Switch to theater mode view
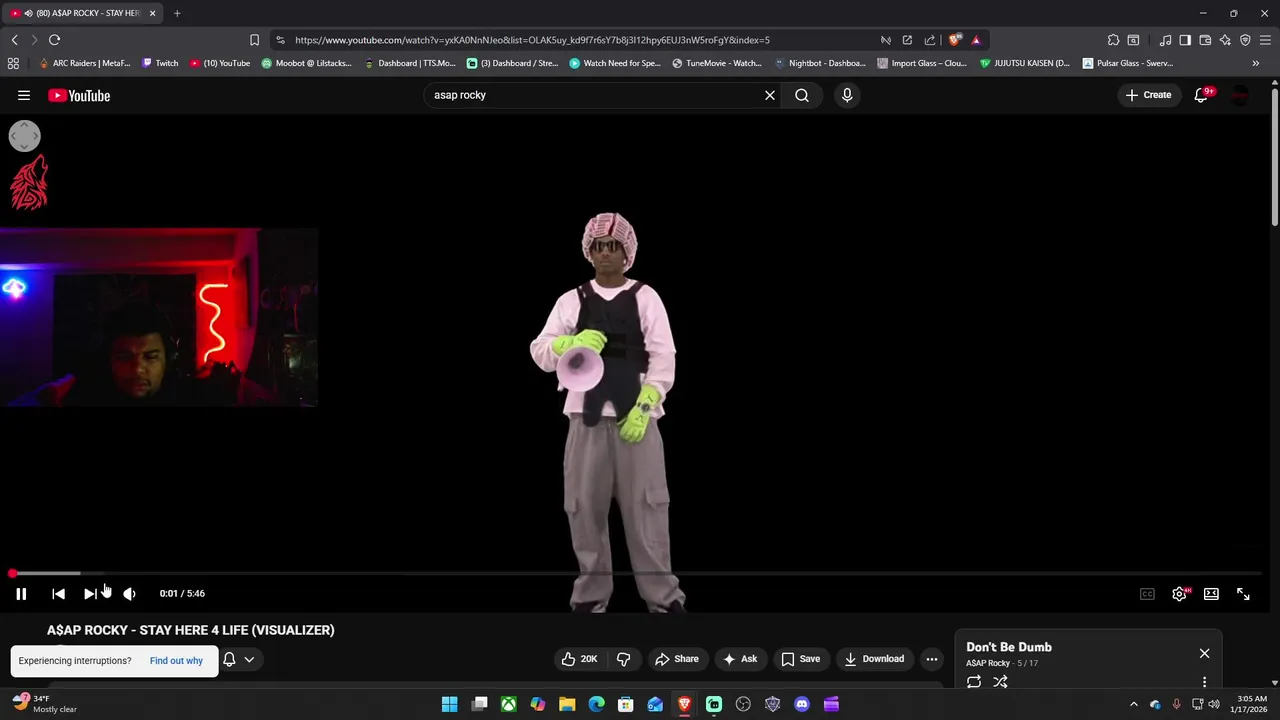The height and width of the screenshot is (720, 1280). 1211,594
